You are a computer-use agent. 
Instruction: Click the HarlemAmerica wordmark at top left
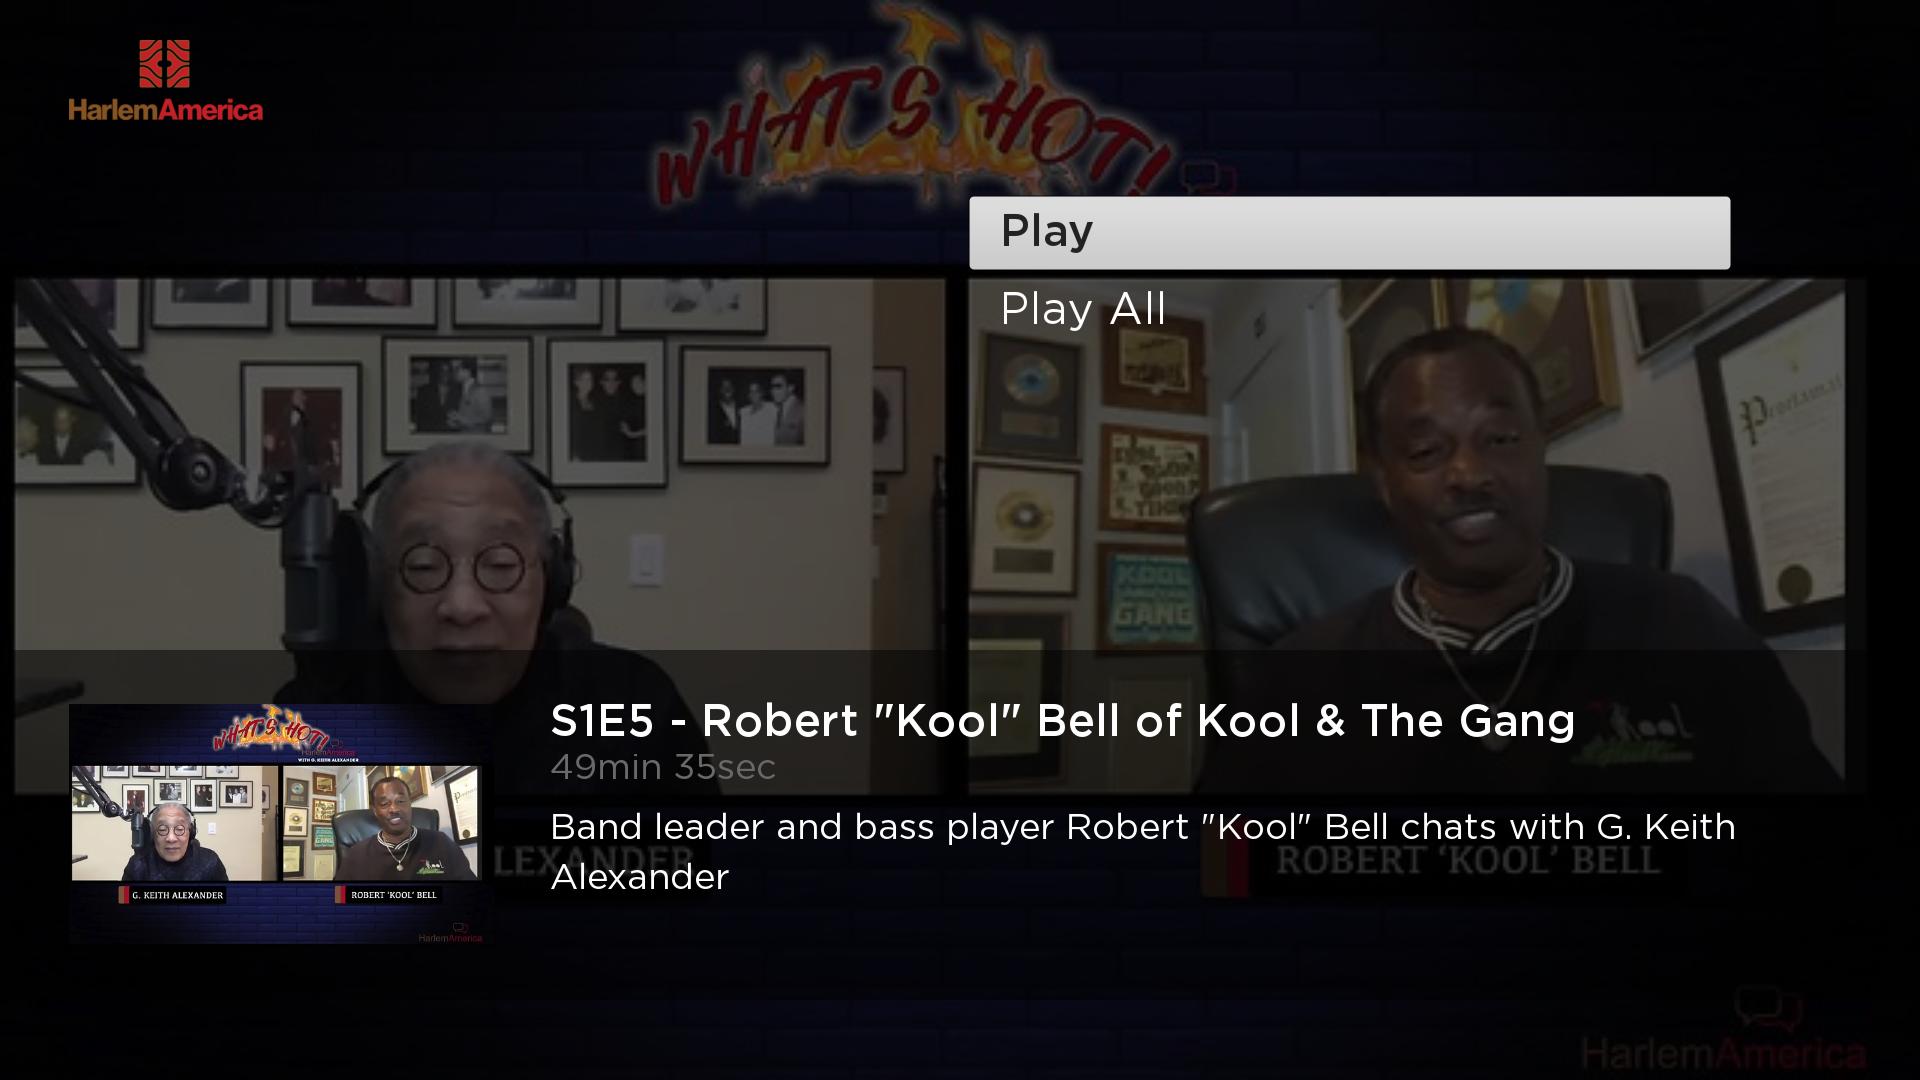click(166, 109)
